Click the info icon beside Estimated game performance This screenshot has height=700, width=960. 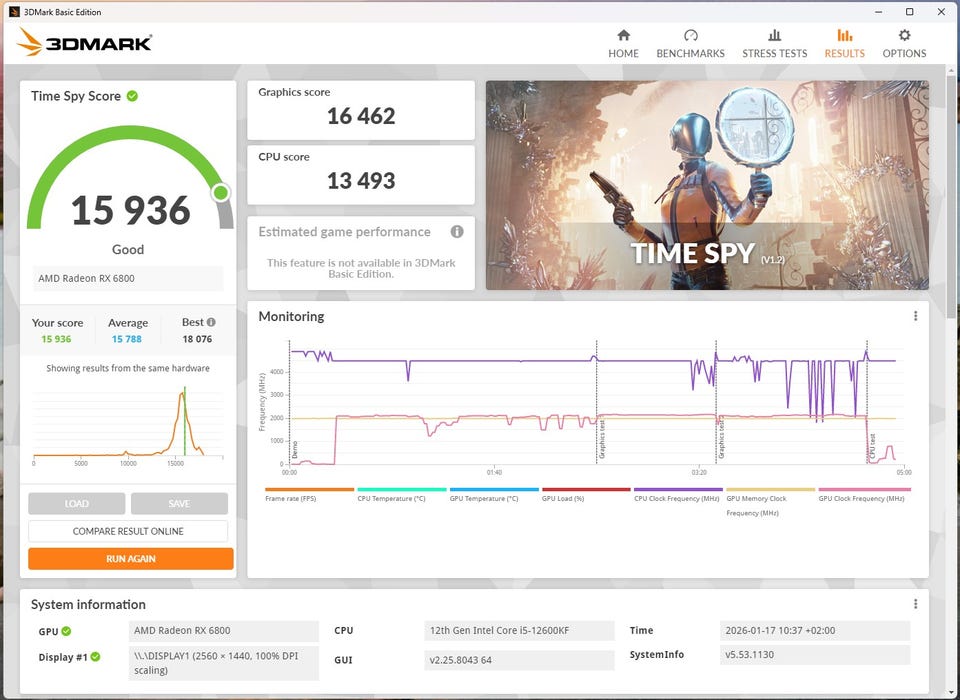(x=457, y=231)
